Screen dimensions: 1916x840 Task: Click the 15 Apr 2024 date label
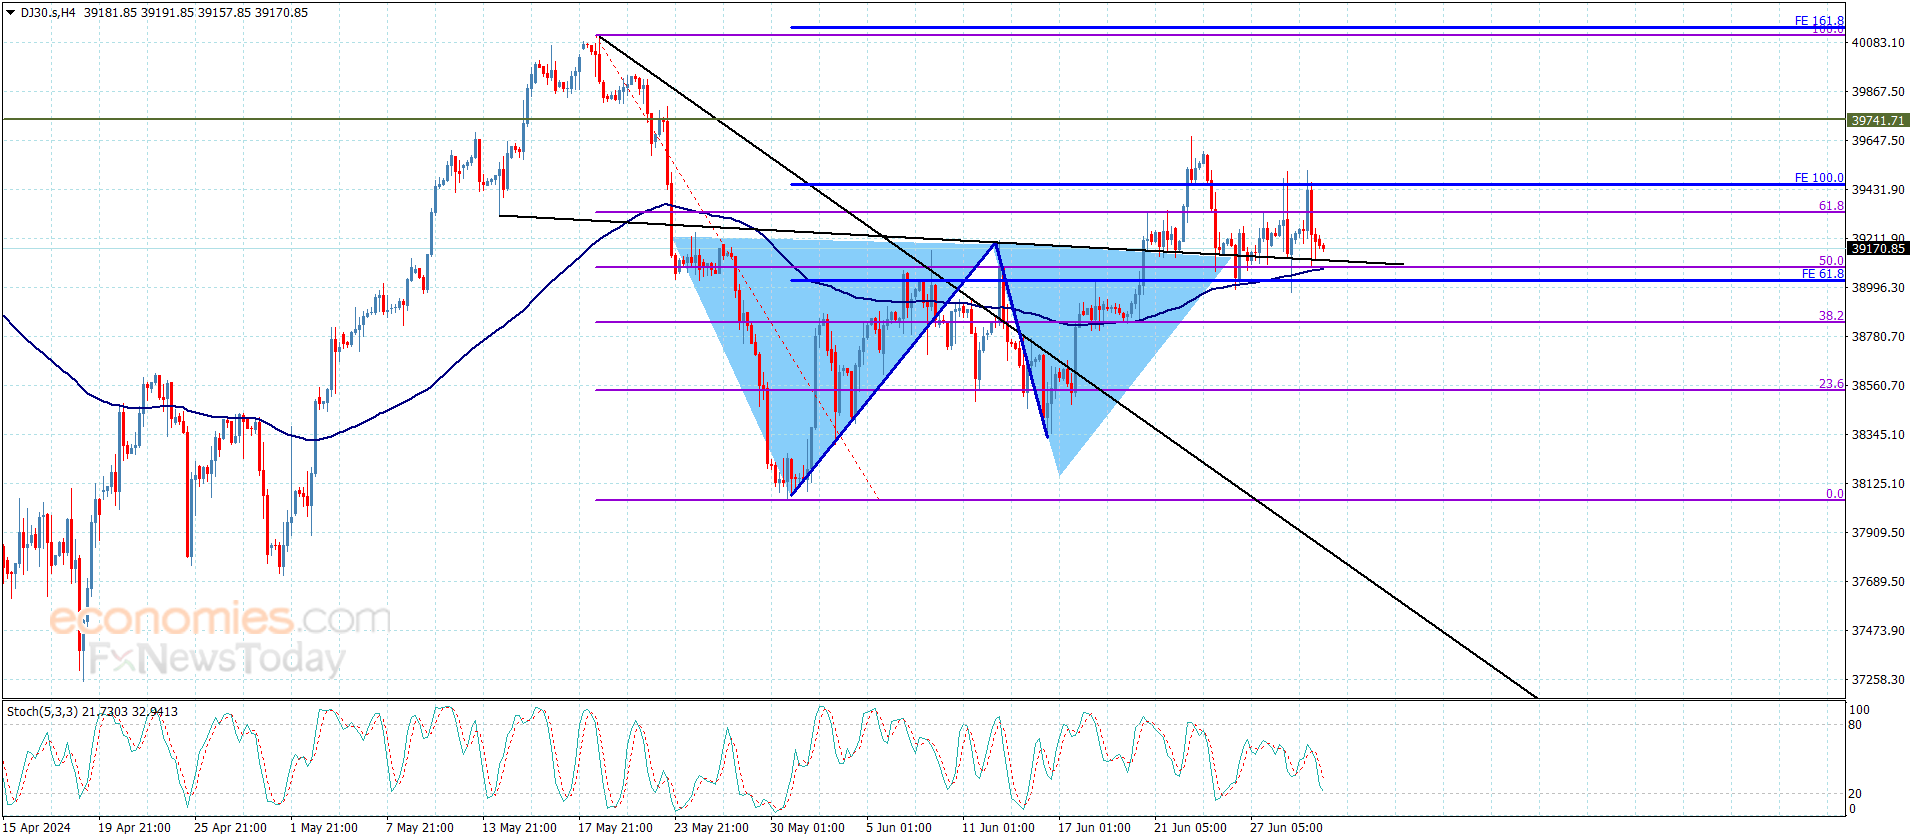pyautogui.click(x=37, y=827)
